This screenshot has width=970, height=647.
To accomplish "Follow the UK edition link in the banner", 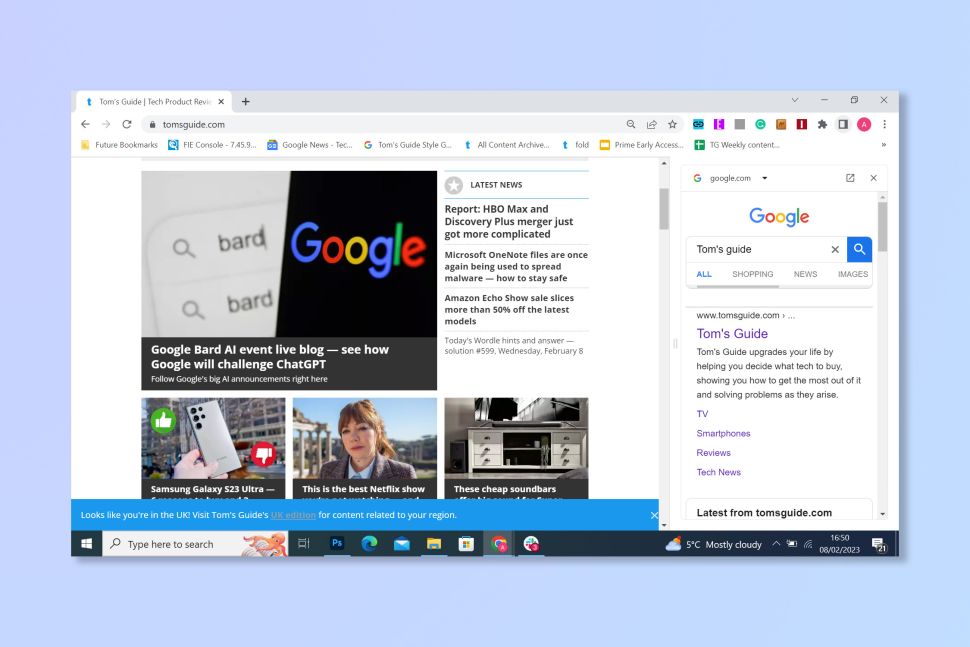I will 293,515.
